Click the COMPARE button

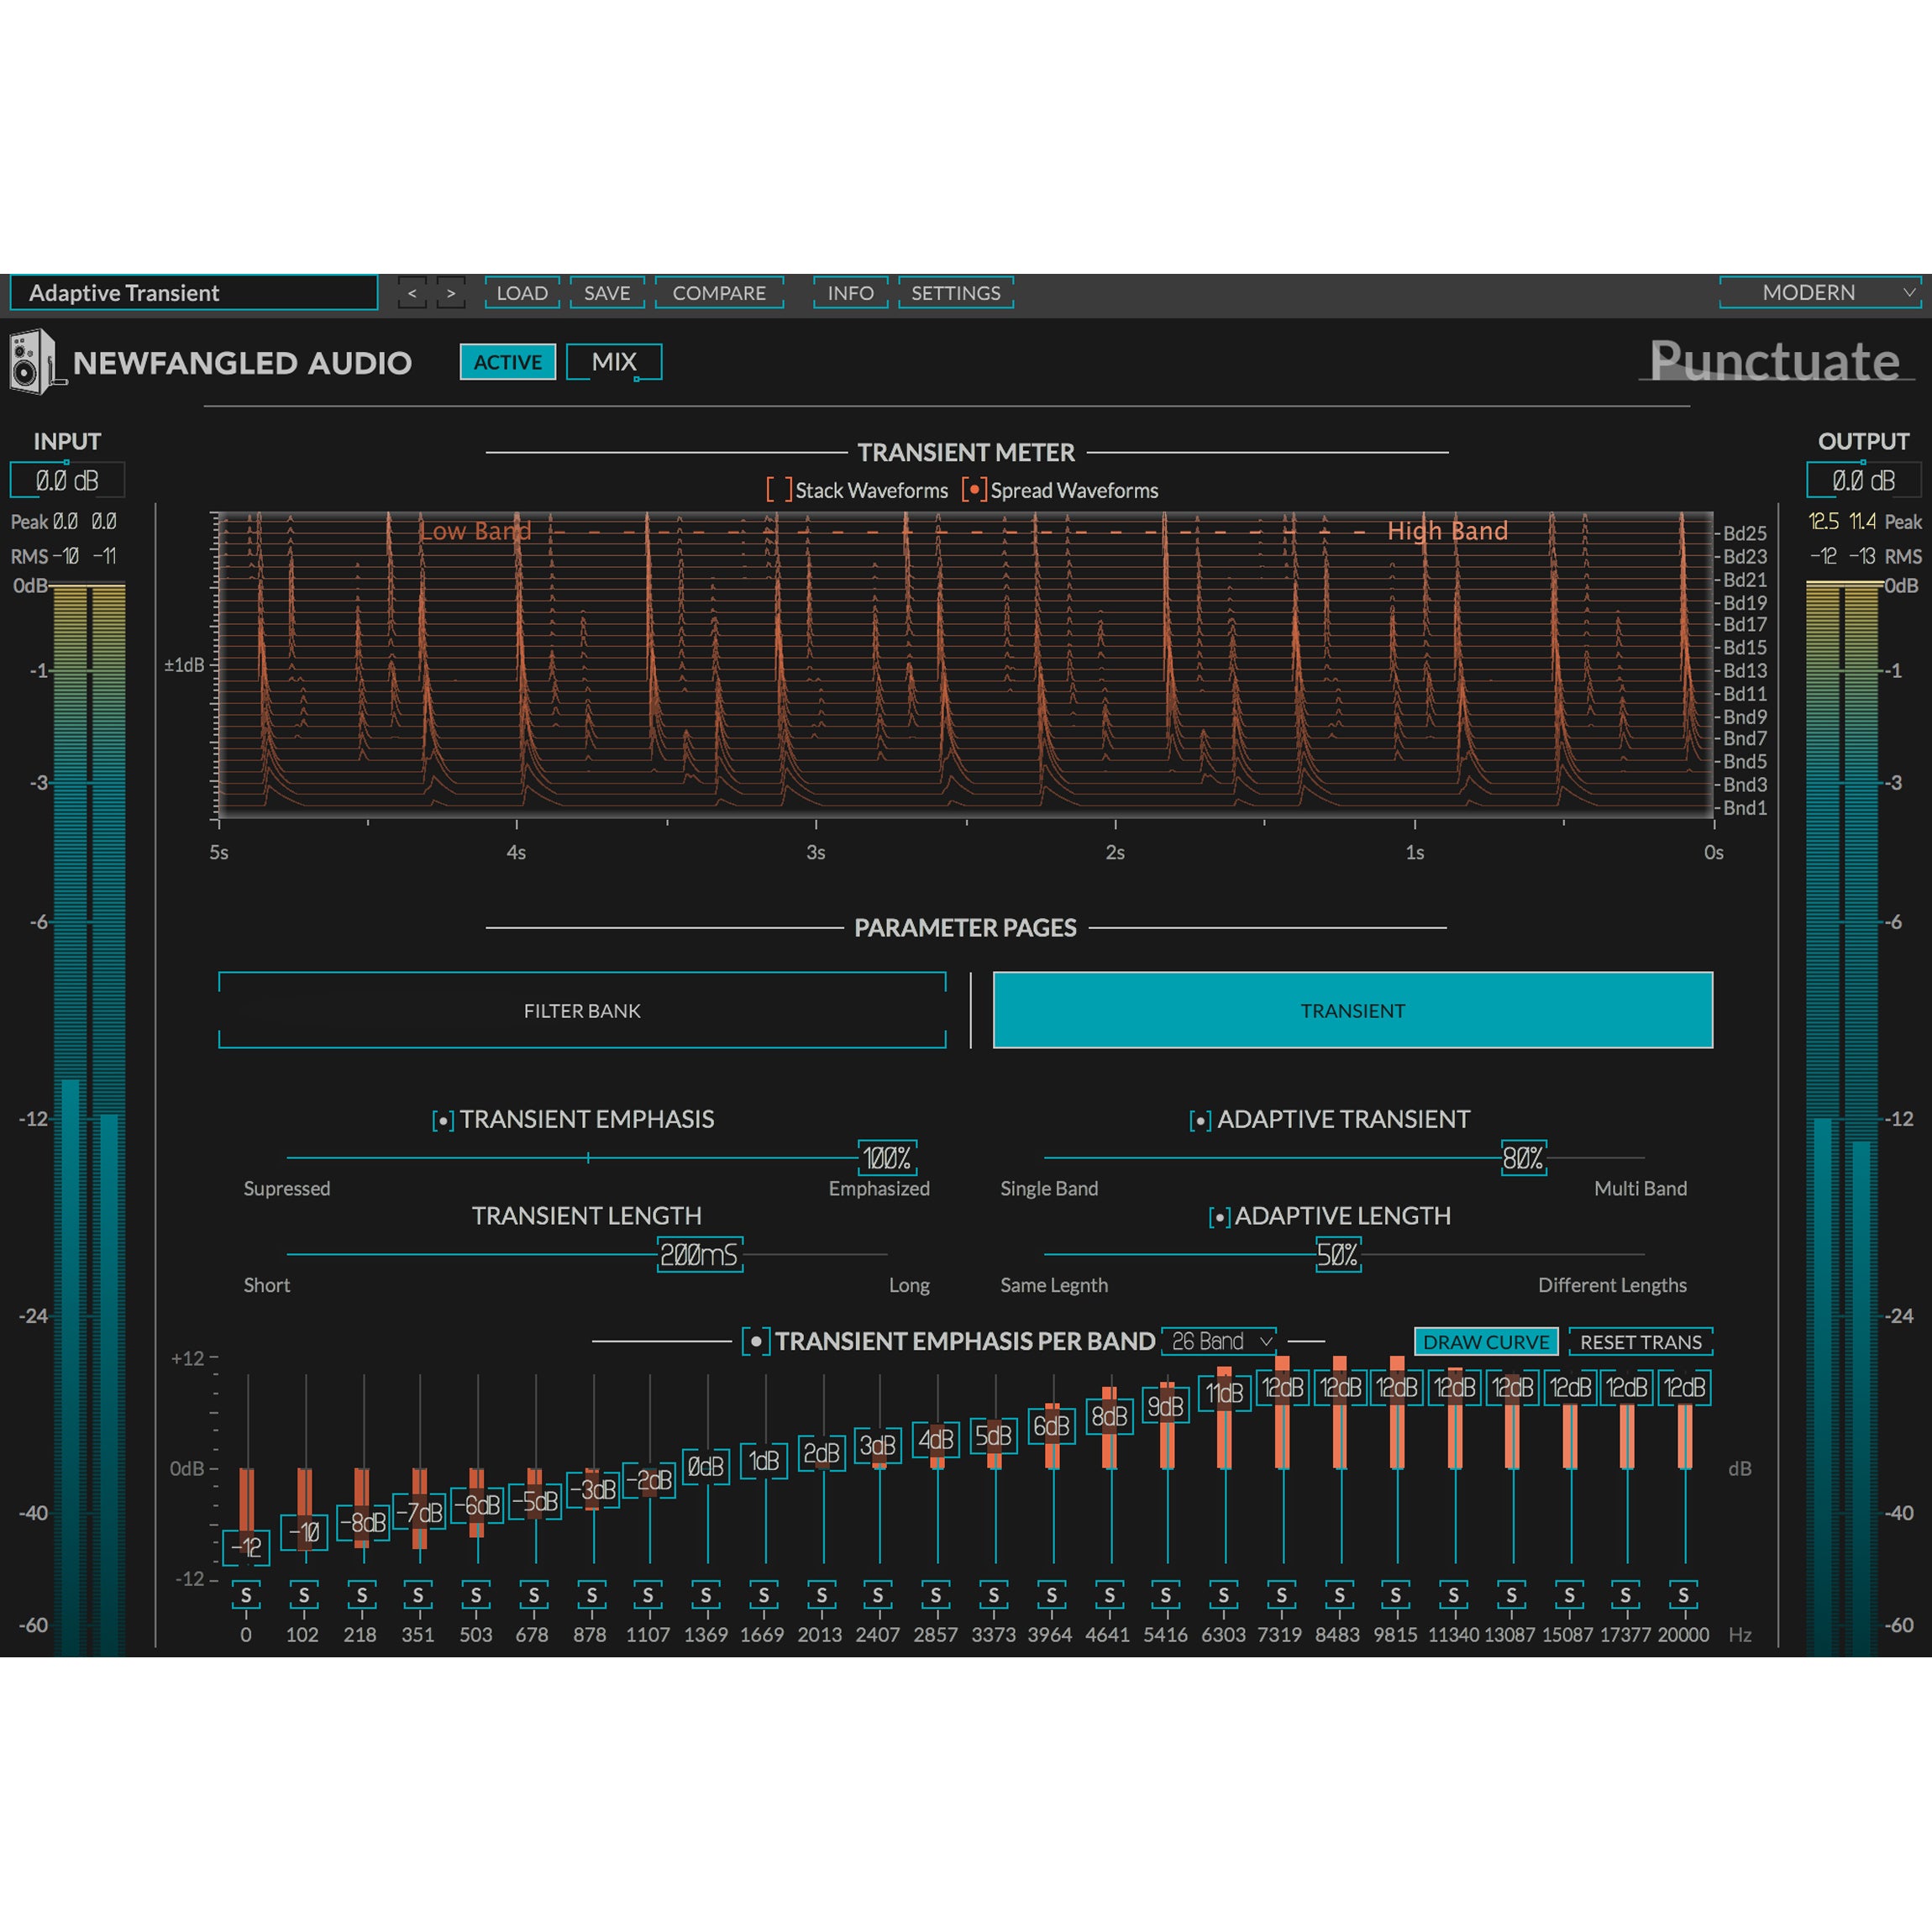719,293
